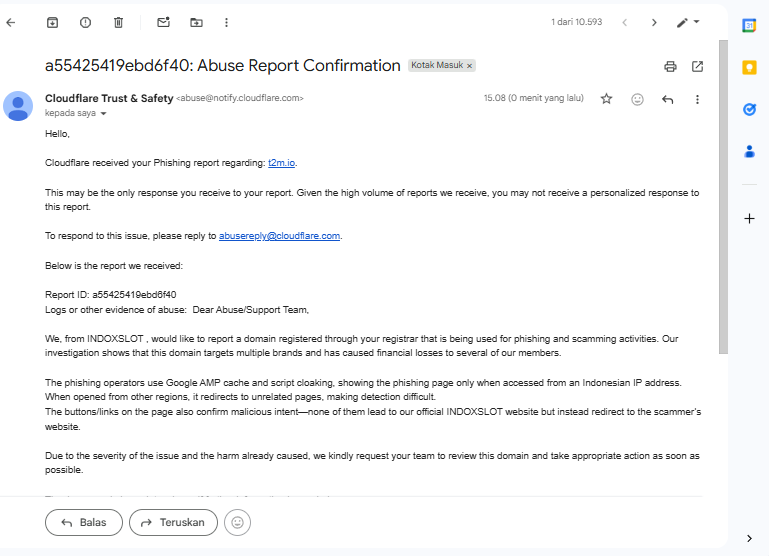Mark the email as unread
Image resolution: width=769 pixels, height=556 pixels.
(x=164, y=22)
